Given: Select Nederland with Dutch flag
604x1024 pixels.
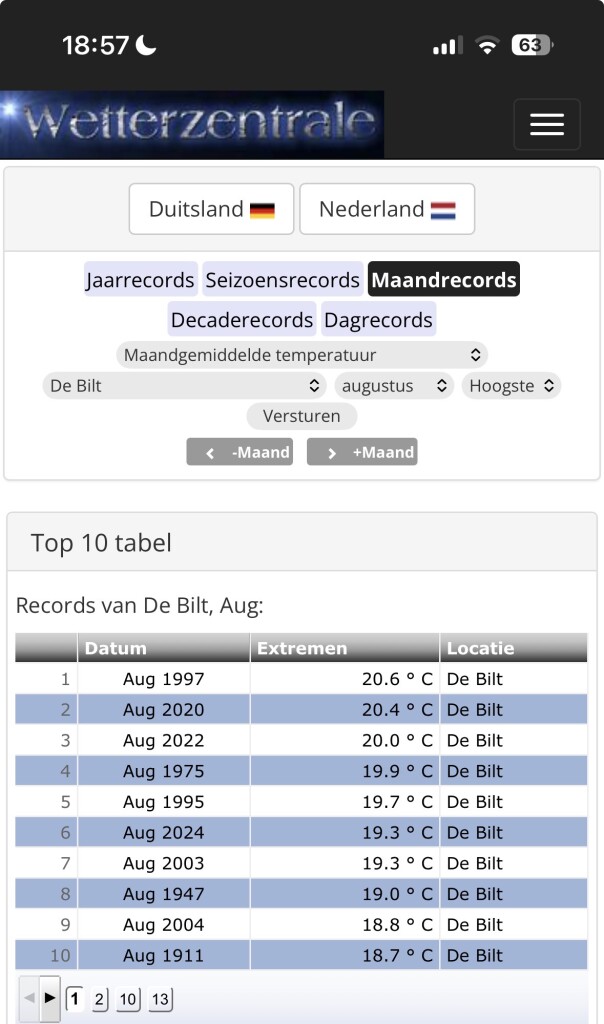Looking at the screenshot, I should 387,209.
